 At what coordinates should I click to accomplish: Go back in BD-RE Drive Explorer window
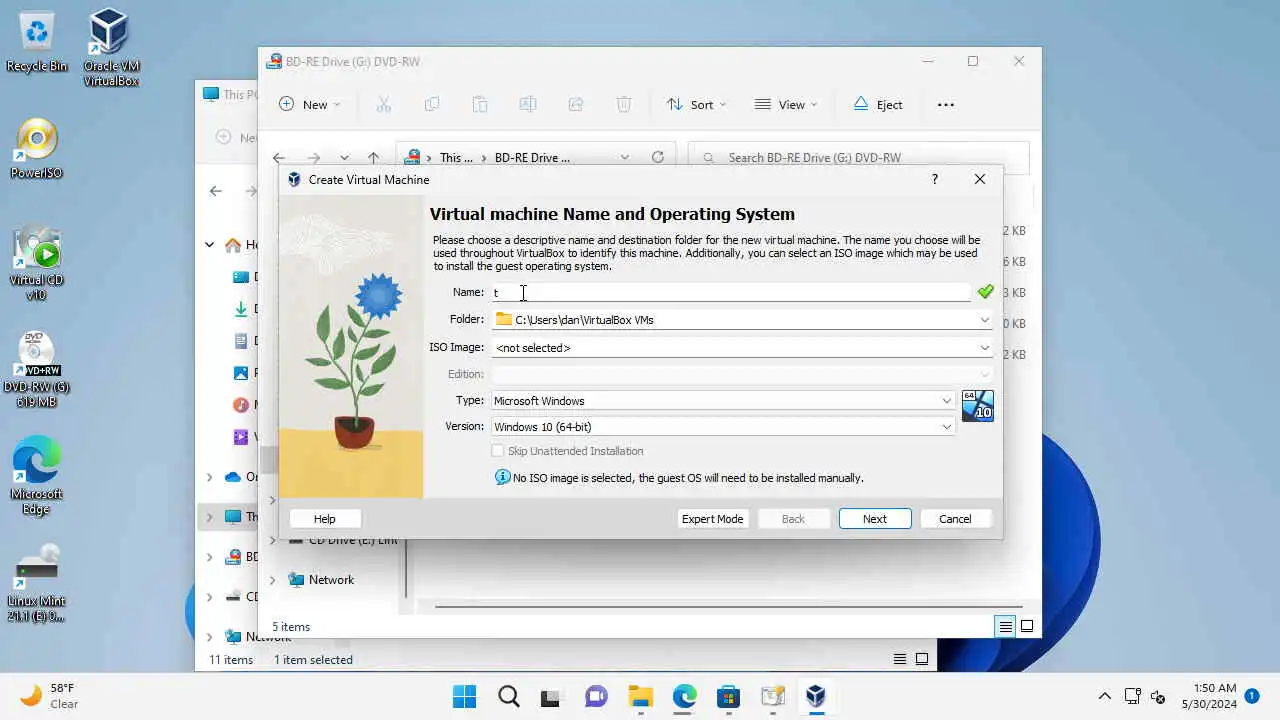(x=279, y=157)
